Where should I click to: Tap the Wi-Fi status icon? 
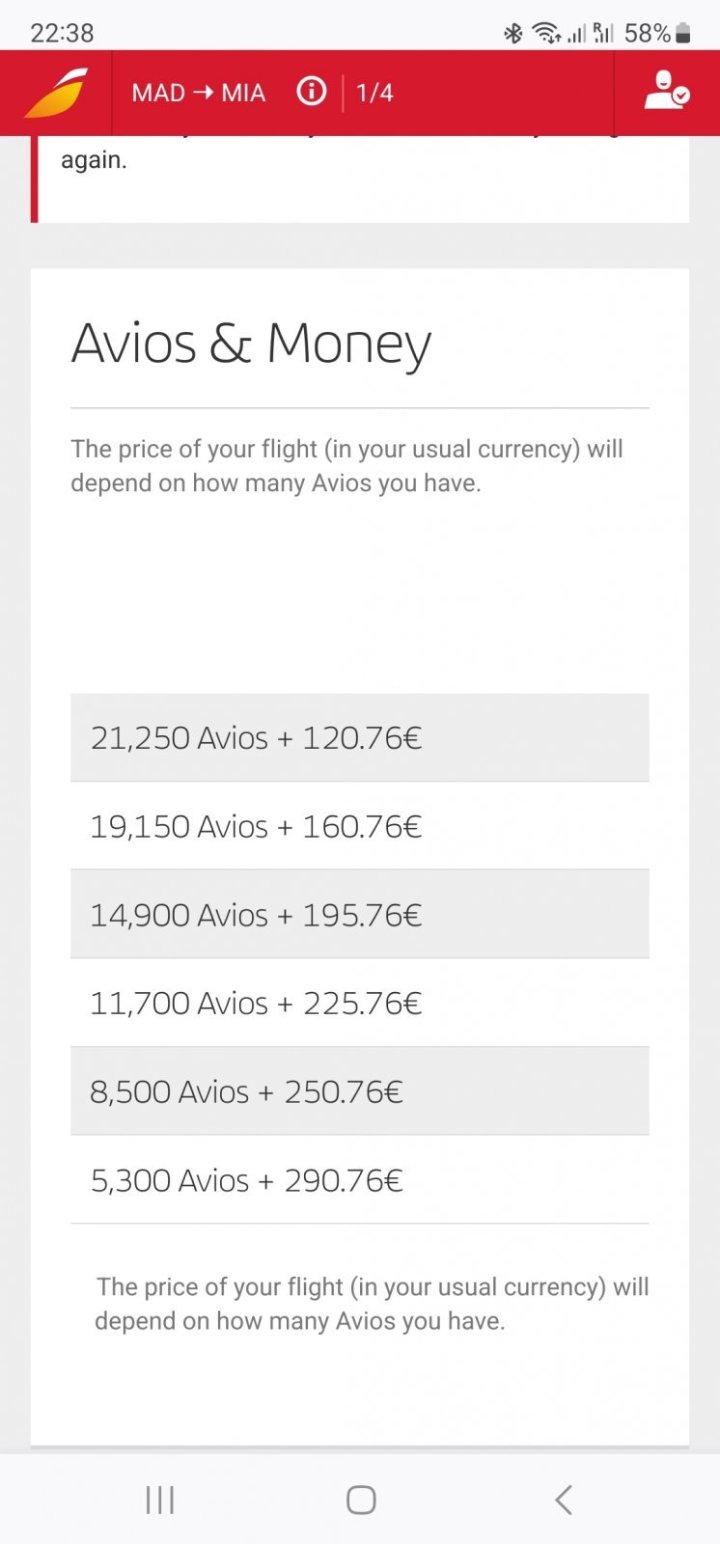tap(545, 33)
